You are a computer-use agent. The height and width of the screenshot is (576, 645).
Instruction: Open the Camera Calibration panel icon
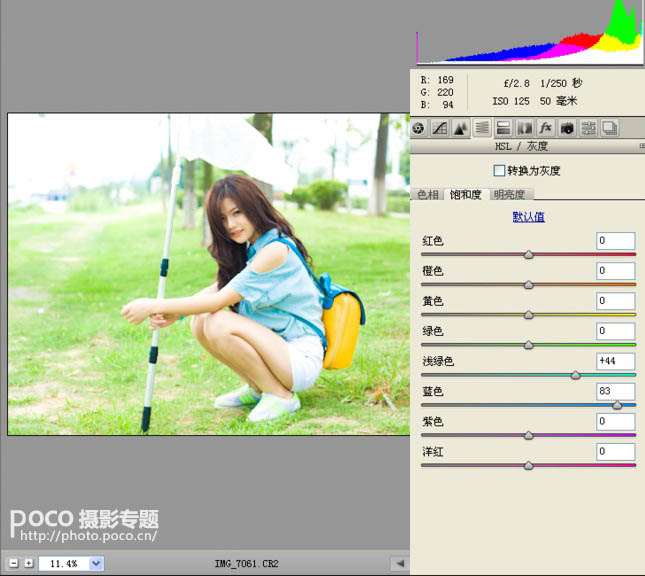pyautogui.click(x=567, y=128)
